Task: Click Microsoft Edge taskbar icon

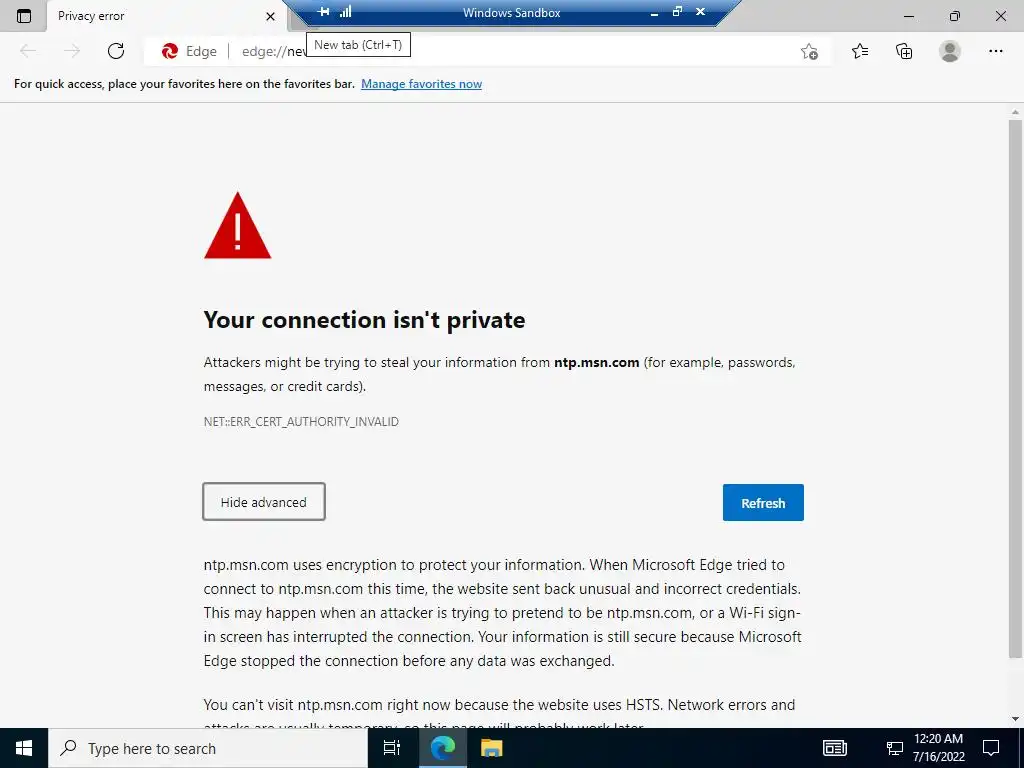Action: [x=442, y=748]
